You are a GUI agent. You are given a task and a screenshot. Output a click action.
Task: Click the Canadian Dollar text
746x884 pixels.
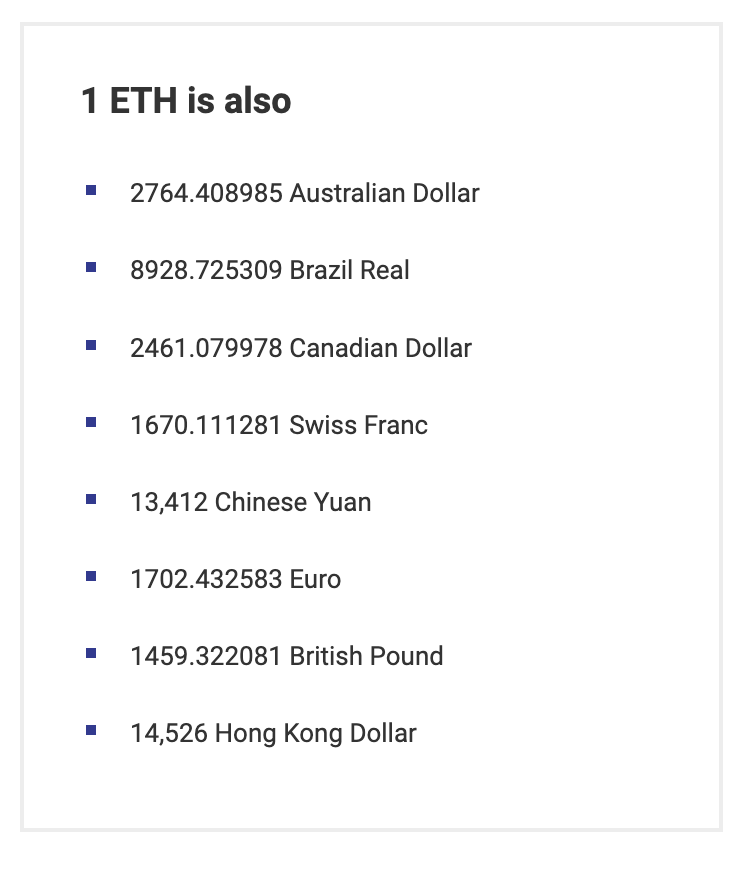[380, 348]
